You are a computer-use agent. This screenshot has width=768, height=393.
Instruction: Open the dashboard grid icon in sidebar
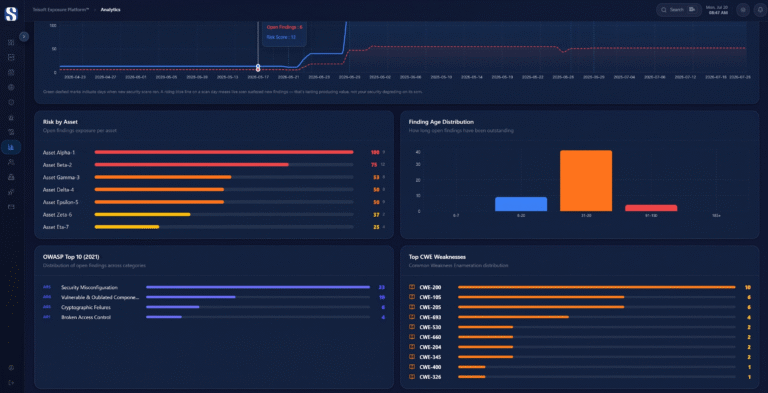(x=11, y=43)
